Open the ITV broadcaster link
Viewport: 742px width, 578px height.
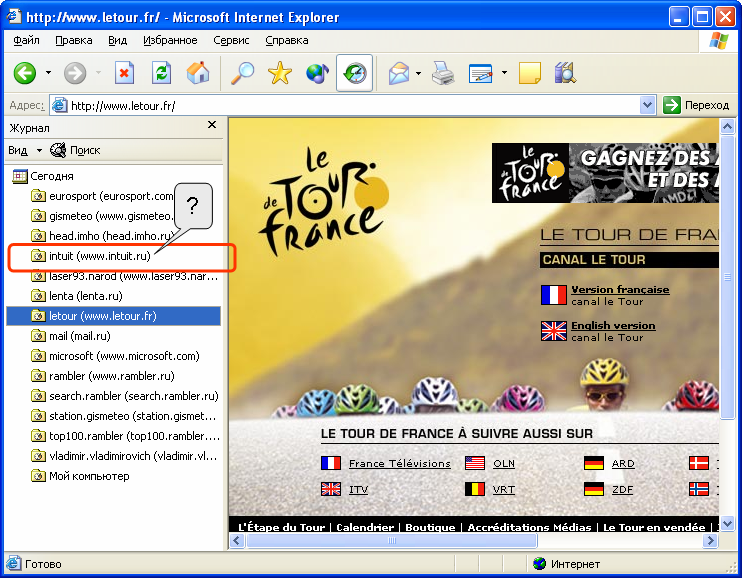coord(358,489)
